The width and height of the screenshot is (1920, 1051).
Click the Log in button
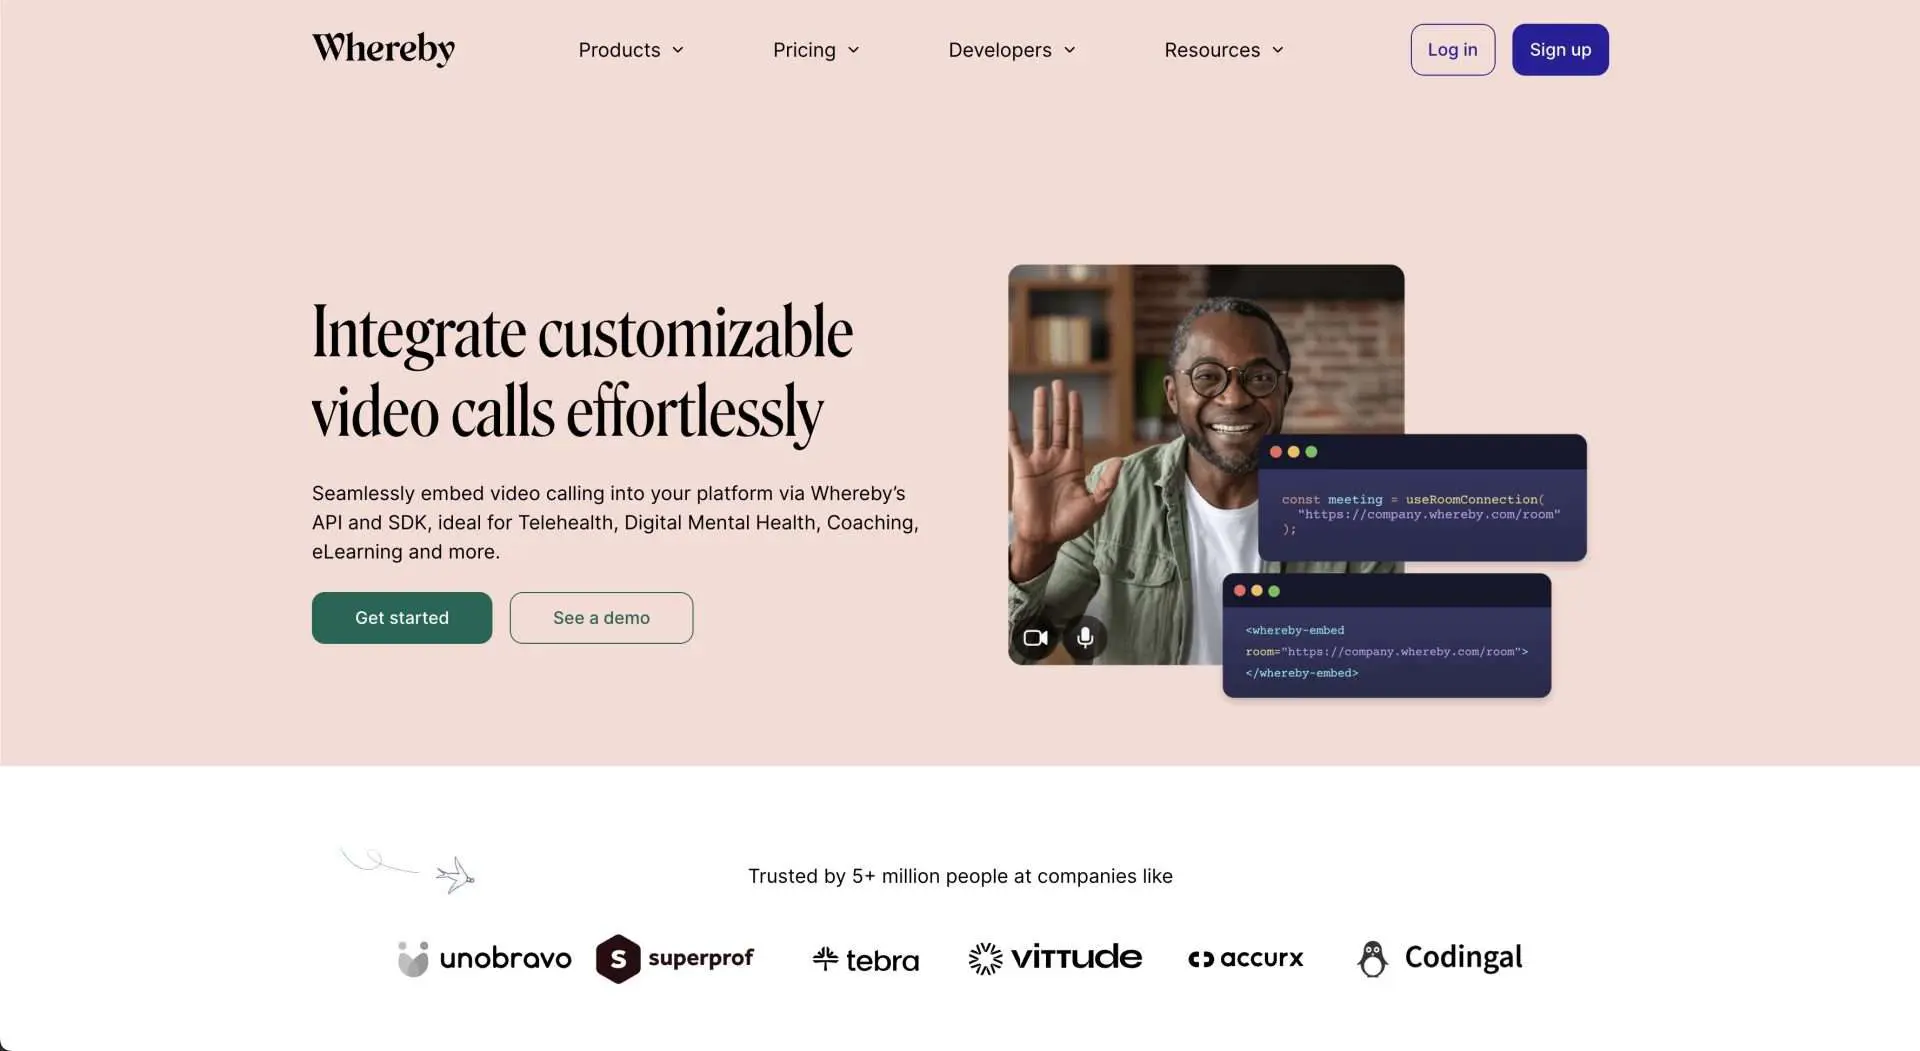(1452, 50)
